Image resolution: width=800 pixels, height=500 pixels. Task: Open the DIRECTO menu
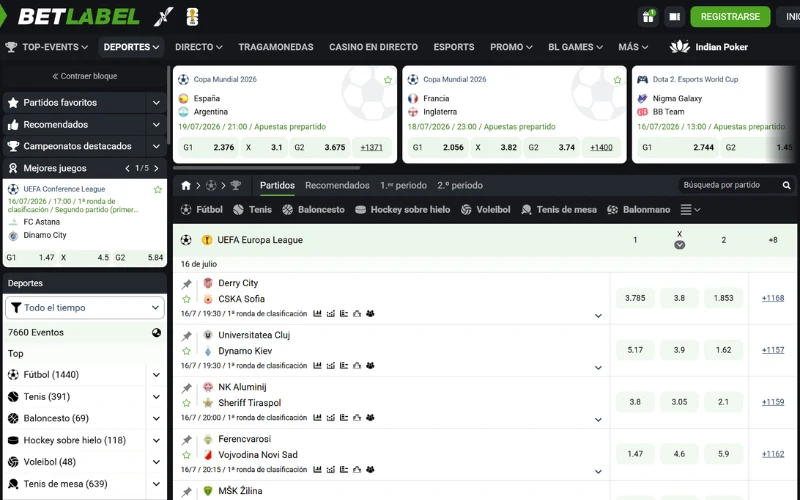pyautogui.click(x=198, y=47)
